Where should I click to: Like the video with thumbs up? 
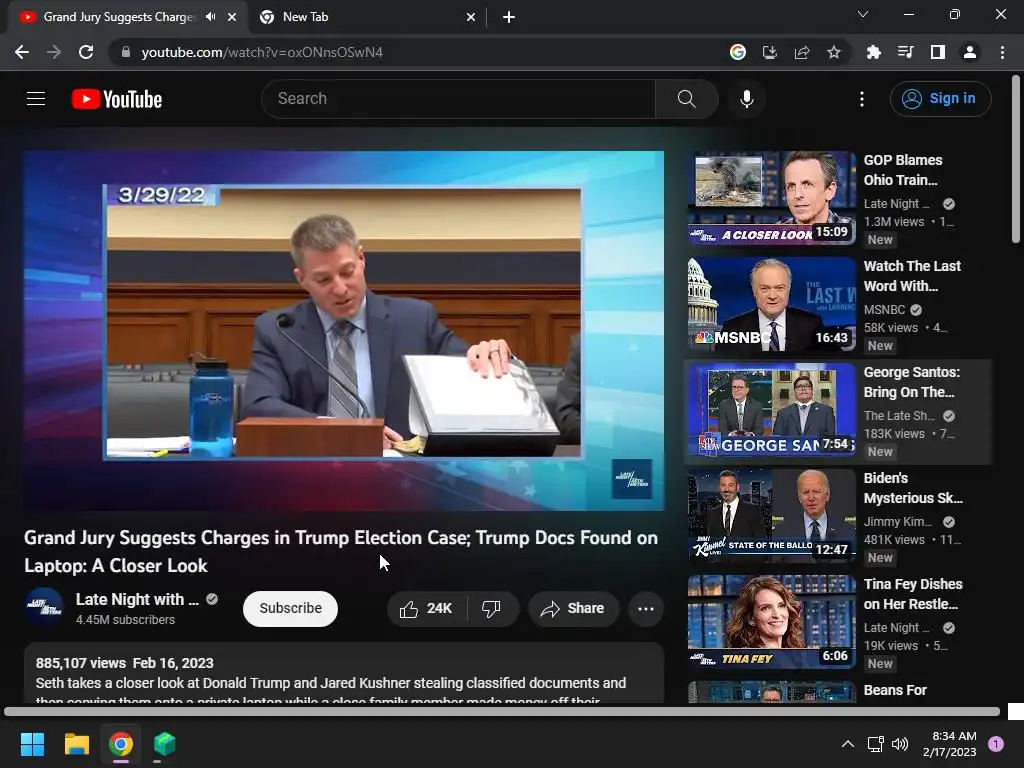pyautogui.click(x=427, y=609)
